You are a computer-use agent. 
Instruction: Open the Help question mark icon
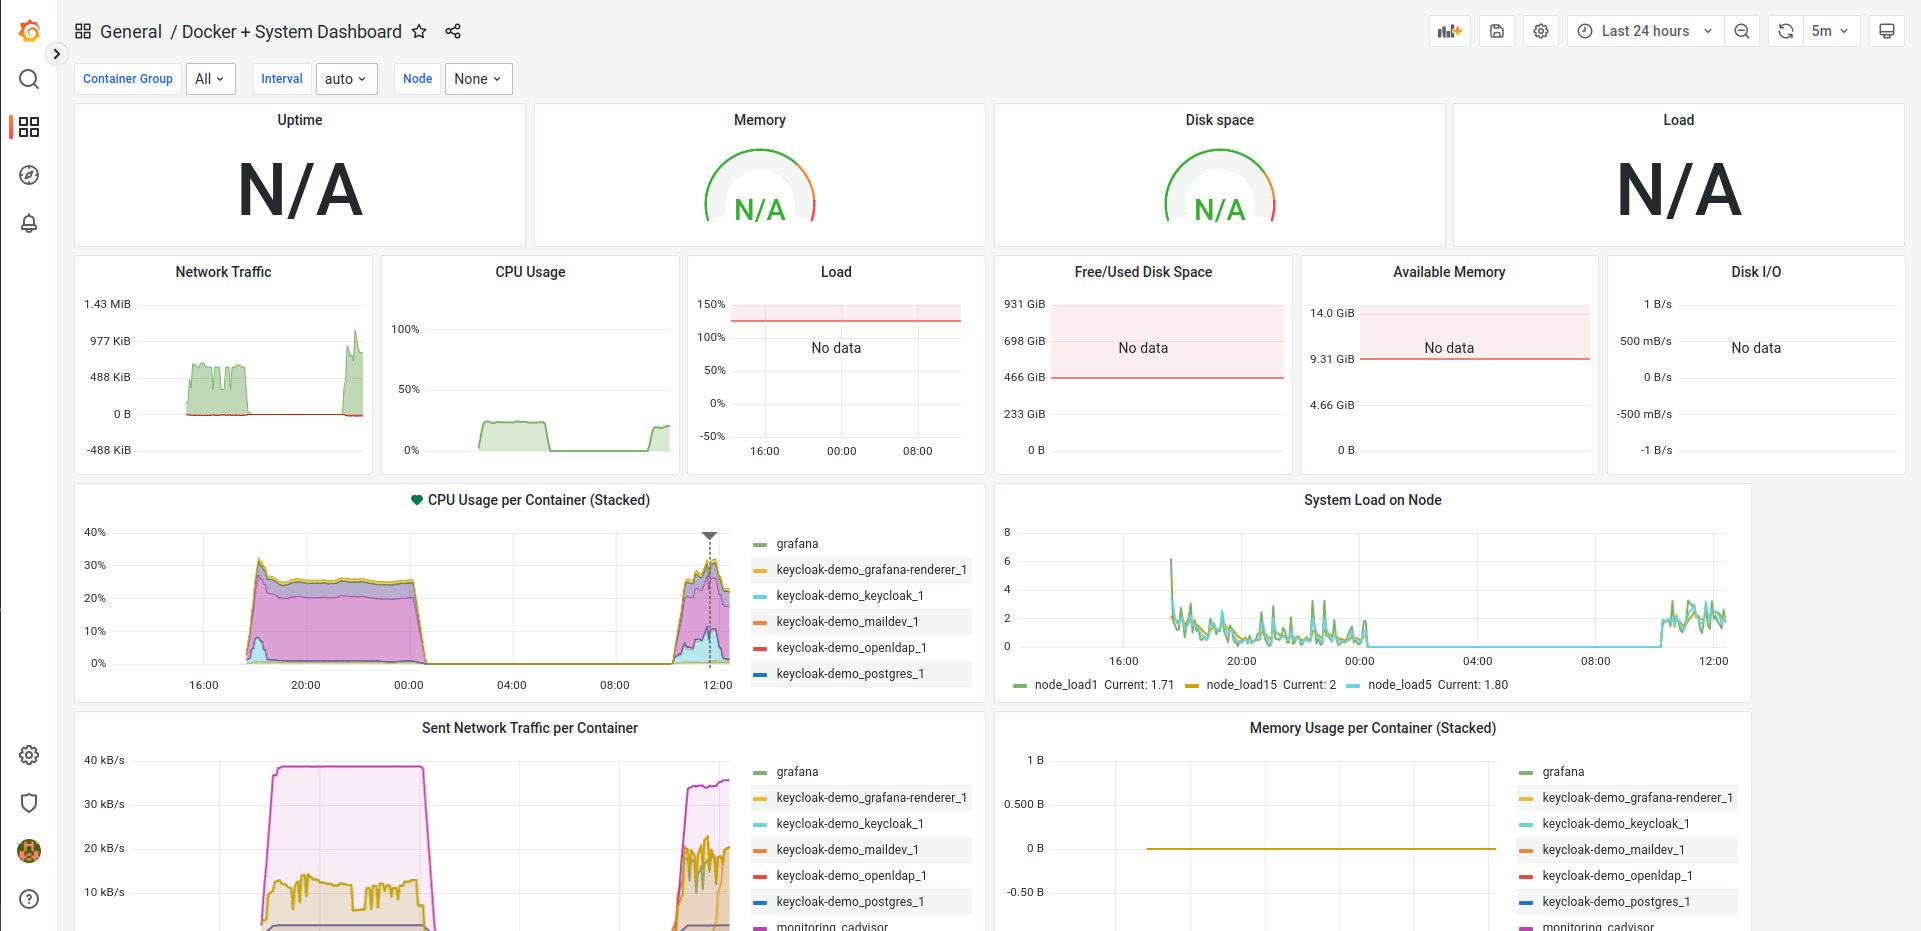coord(29,899)
